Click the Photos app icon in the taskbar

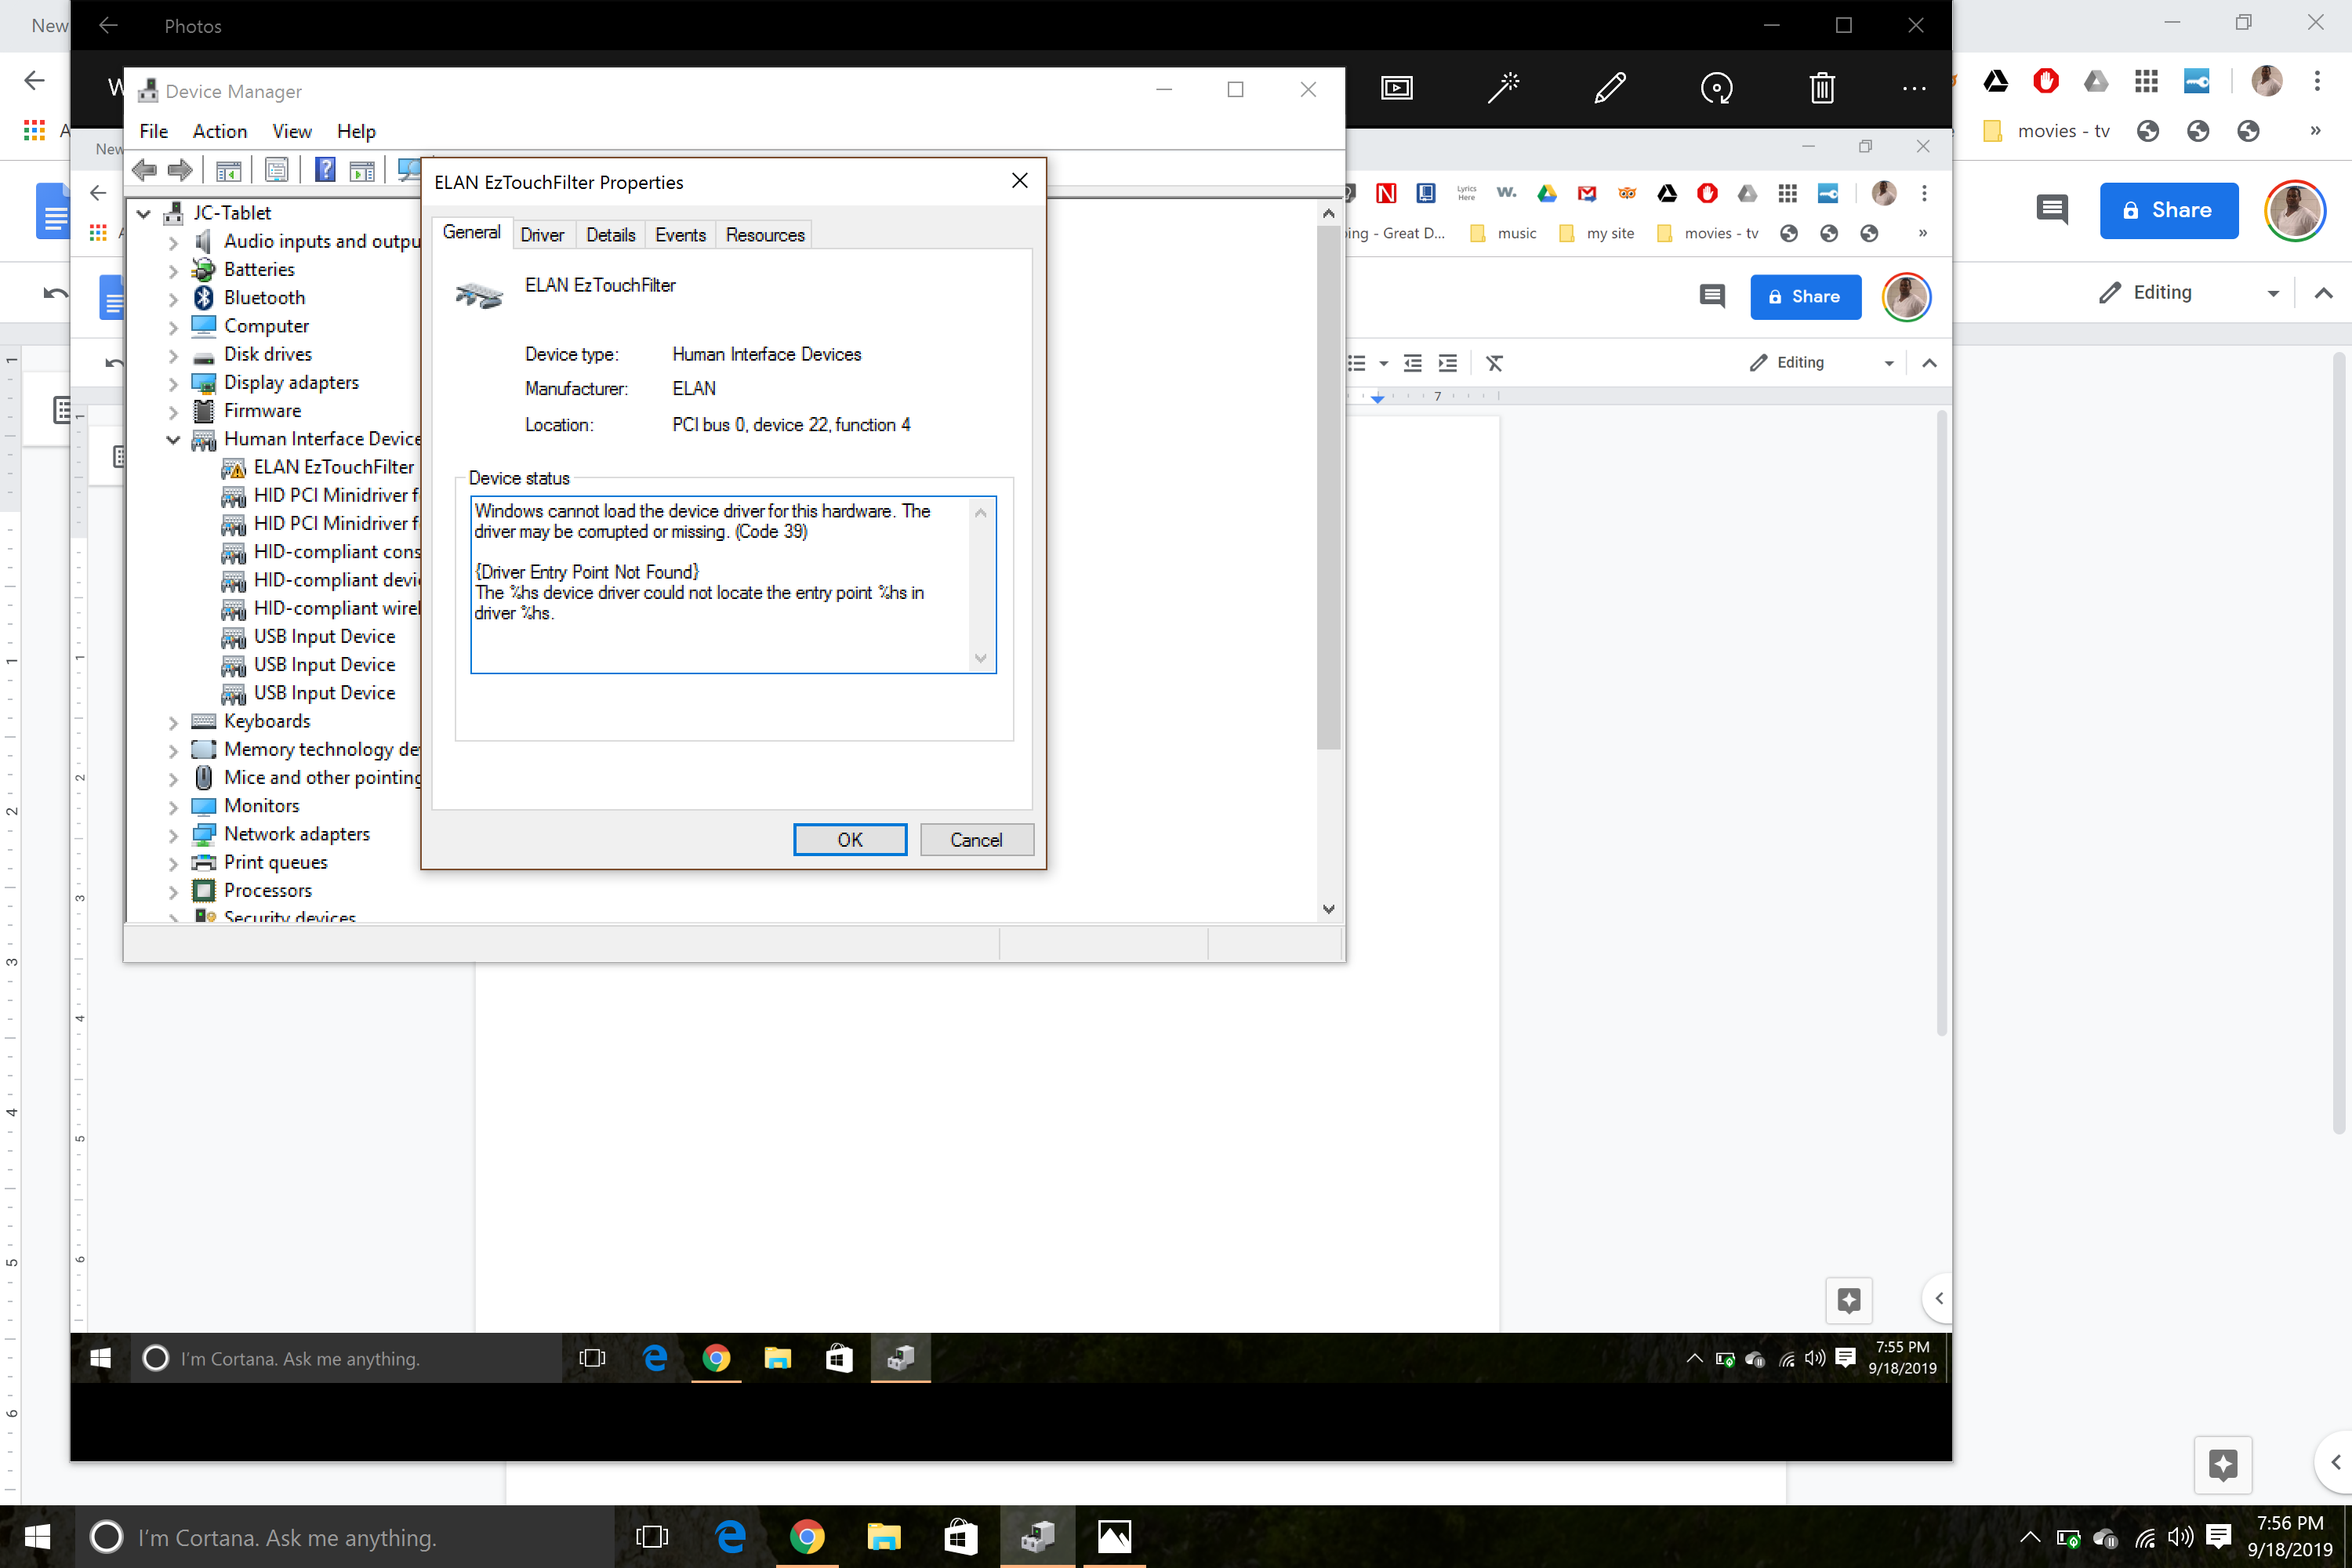click(x=1114, y=1536)
